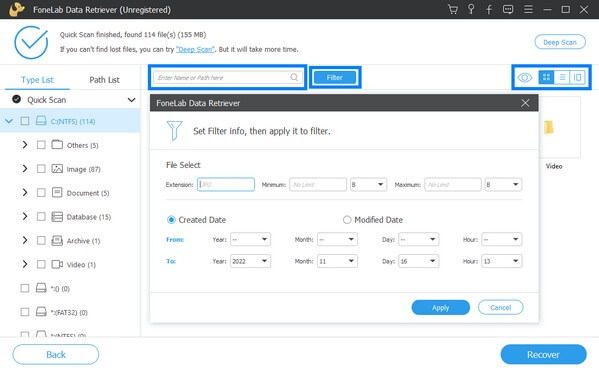The image size is (599, 376).
Task: Open the From Day dropdown
Action: (419, 239)
